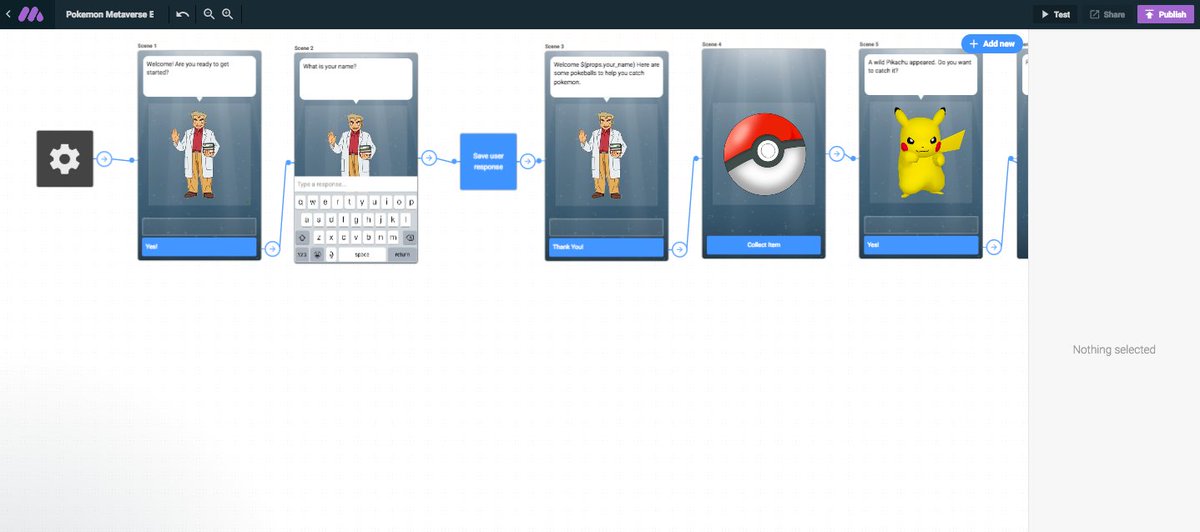Click the Scene 2 label
1200x532 pixels.
pos(304,49)
